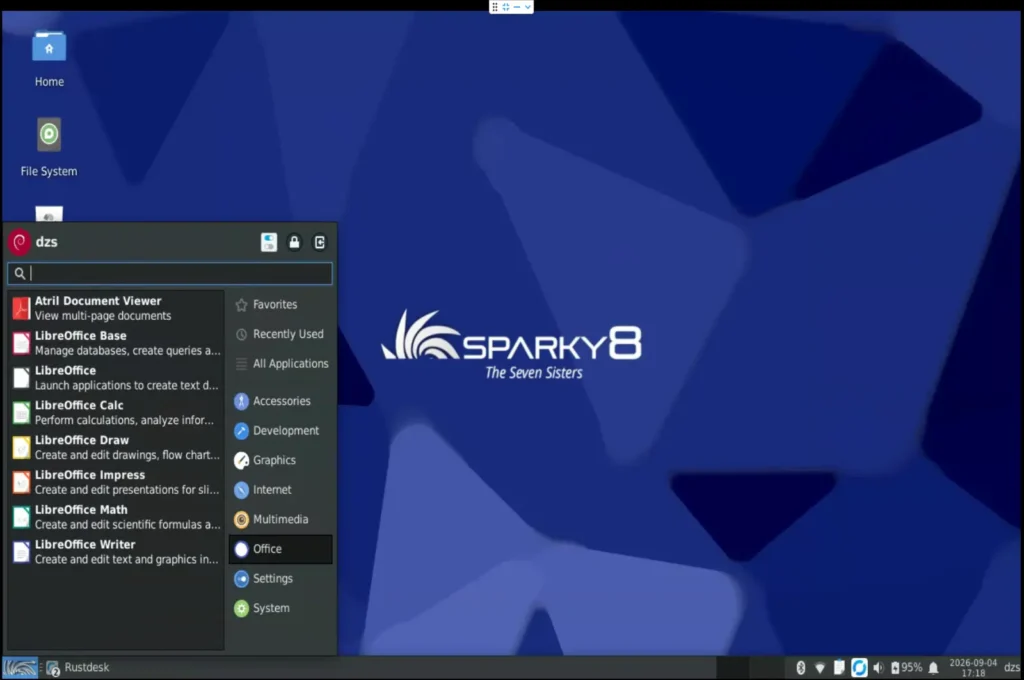Screen dimensions: 1024x680
Task: Open the Home folder desktop icon
Action: coord(49,59)
